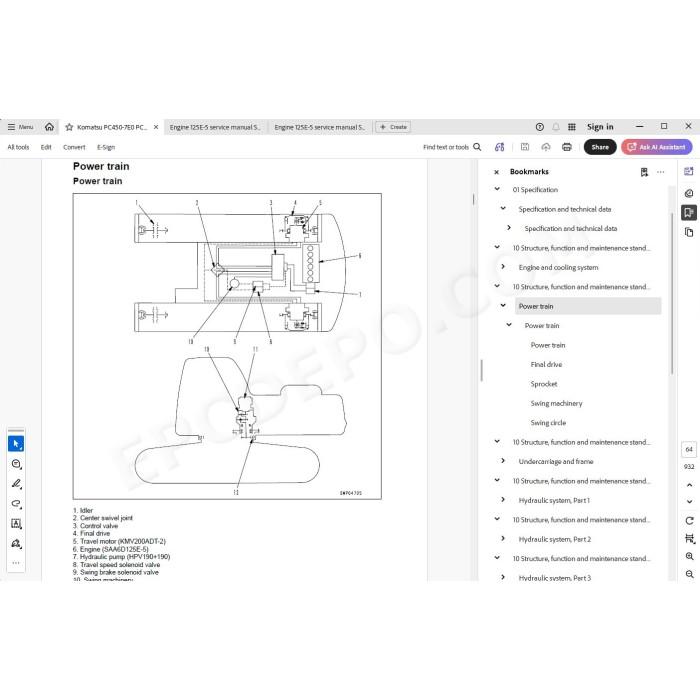Open the Help question mark icon

coord(540,127)
